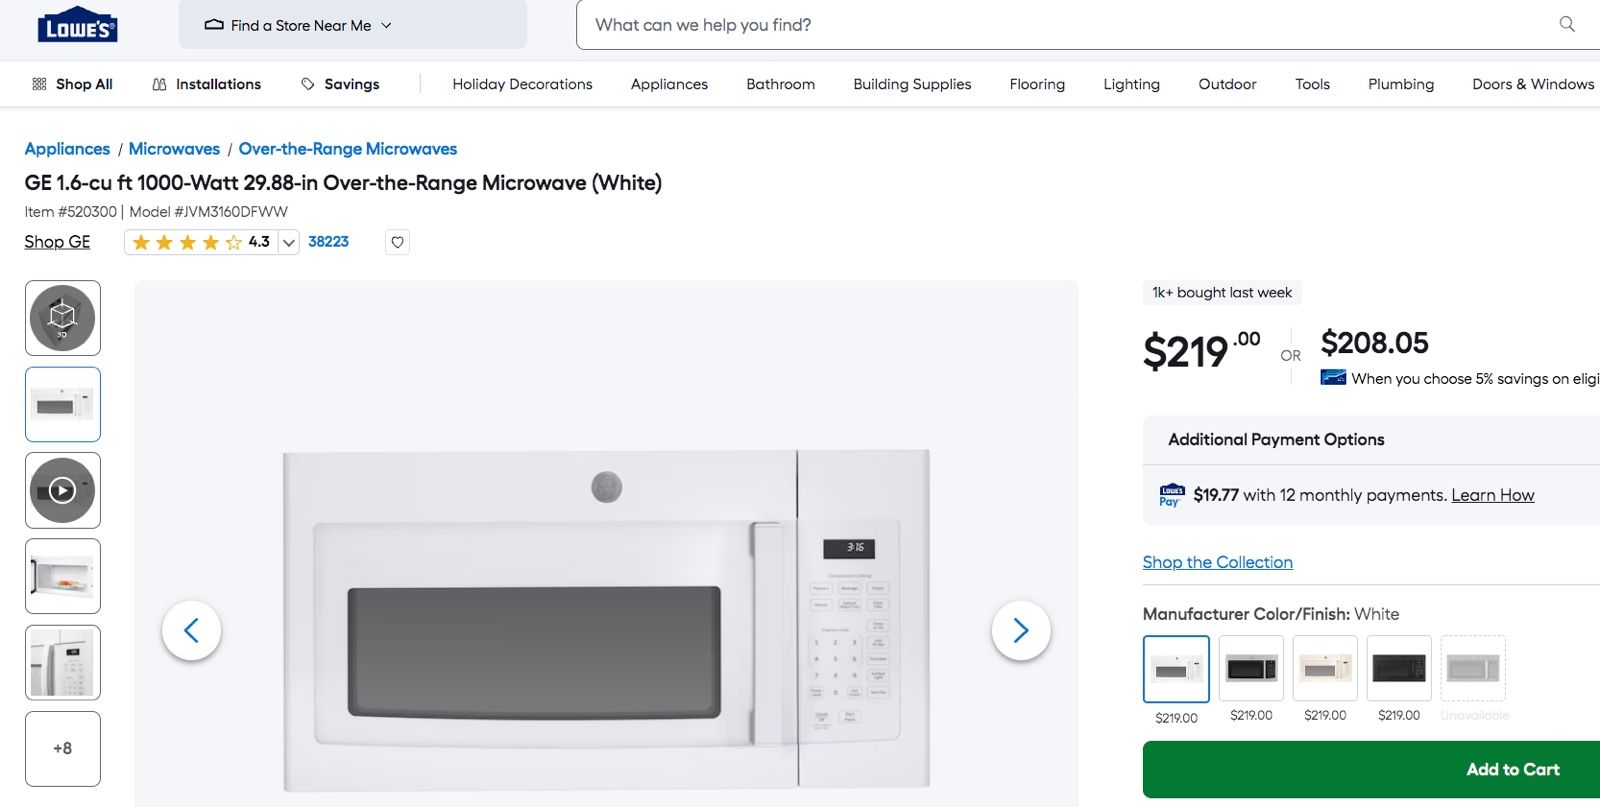1600x807 pixels.
Task: Expand the star rating breakdown chevron
Action: tap(287, 242)
